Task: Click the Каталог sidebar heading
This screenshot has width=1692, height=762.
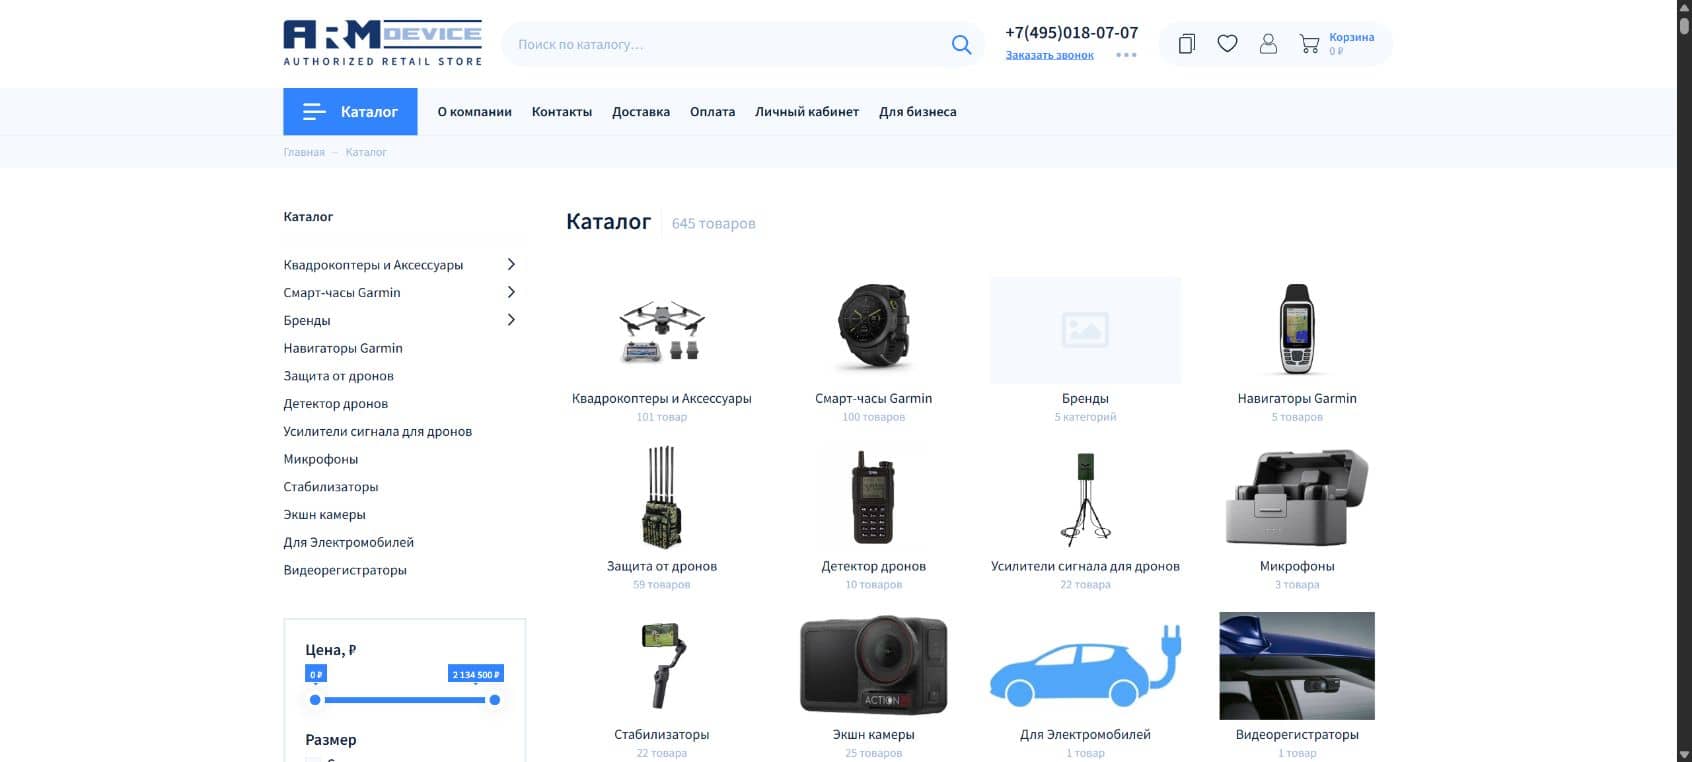Action: [x=308, y=216]
